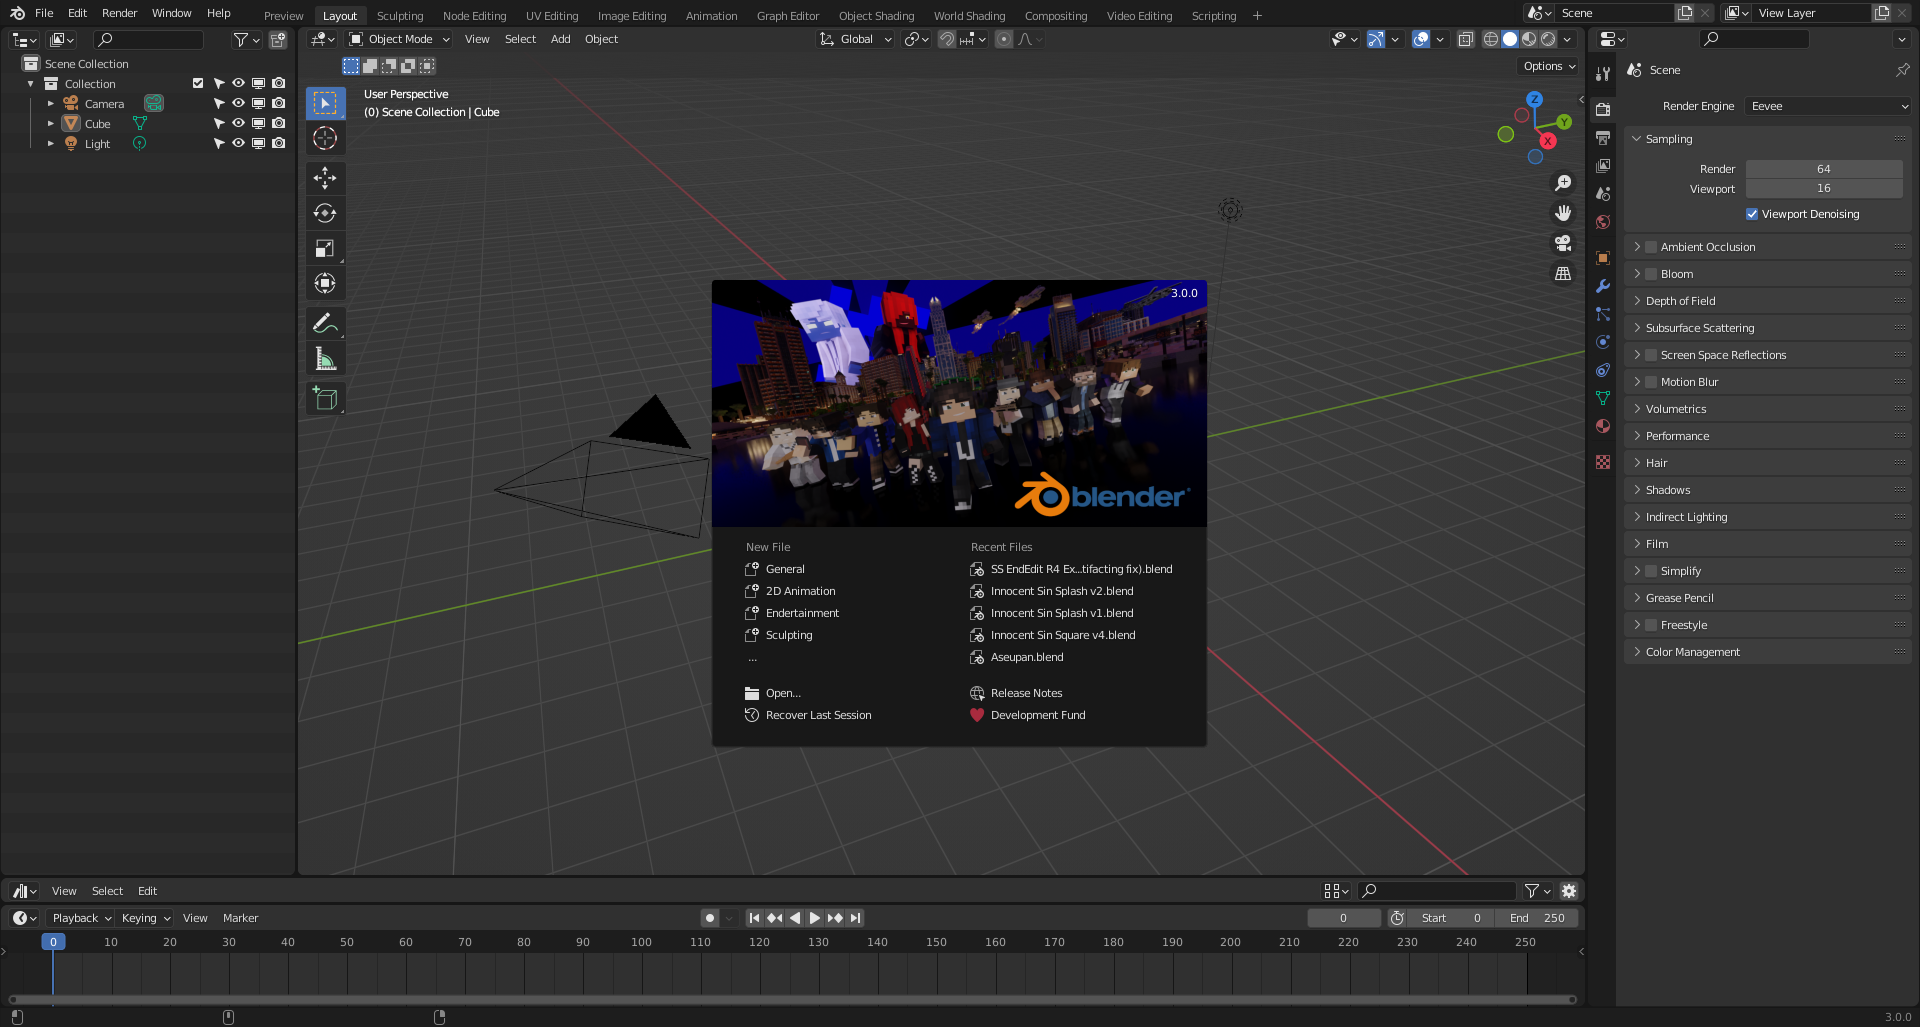Pin the Scene properties panel

point(1902,70)
